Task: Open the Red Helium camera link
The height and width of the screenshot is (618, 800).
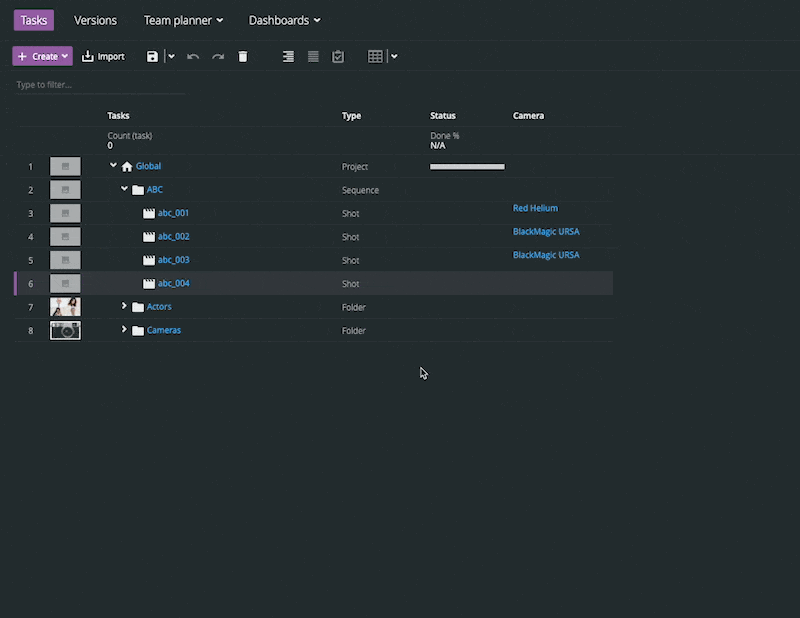Action: [x=535, y=208]
